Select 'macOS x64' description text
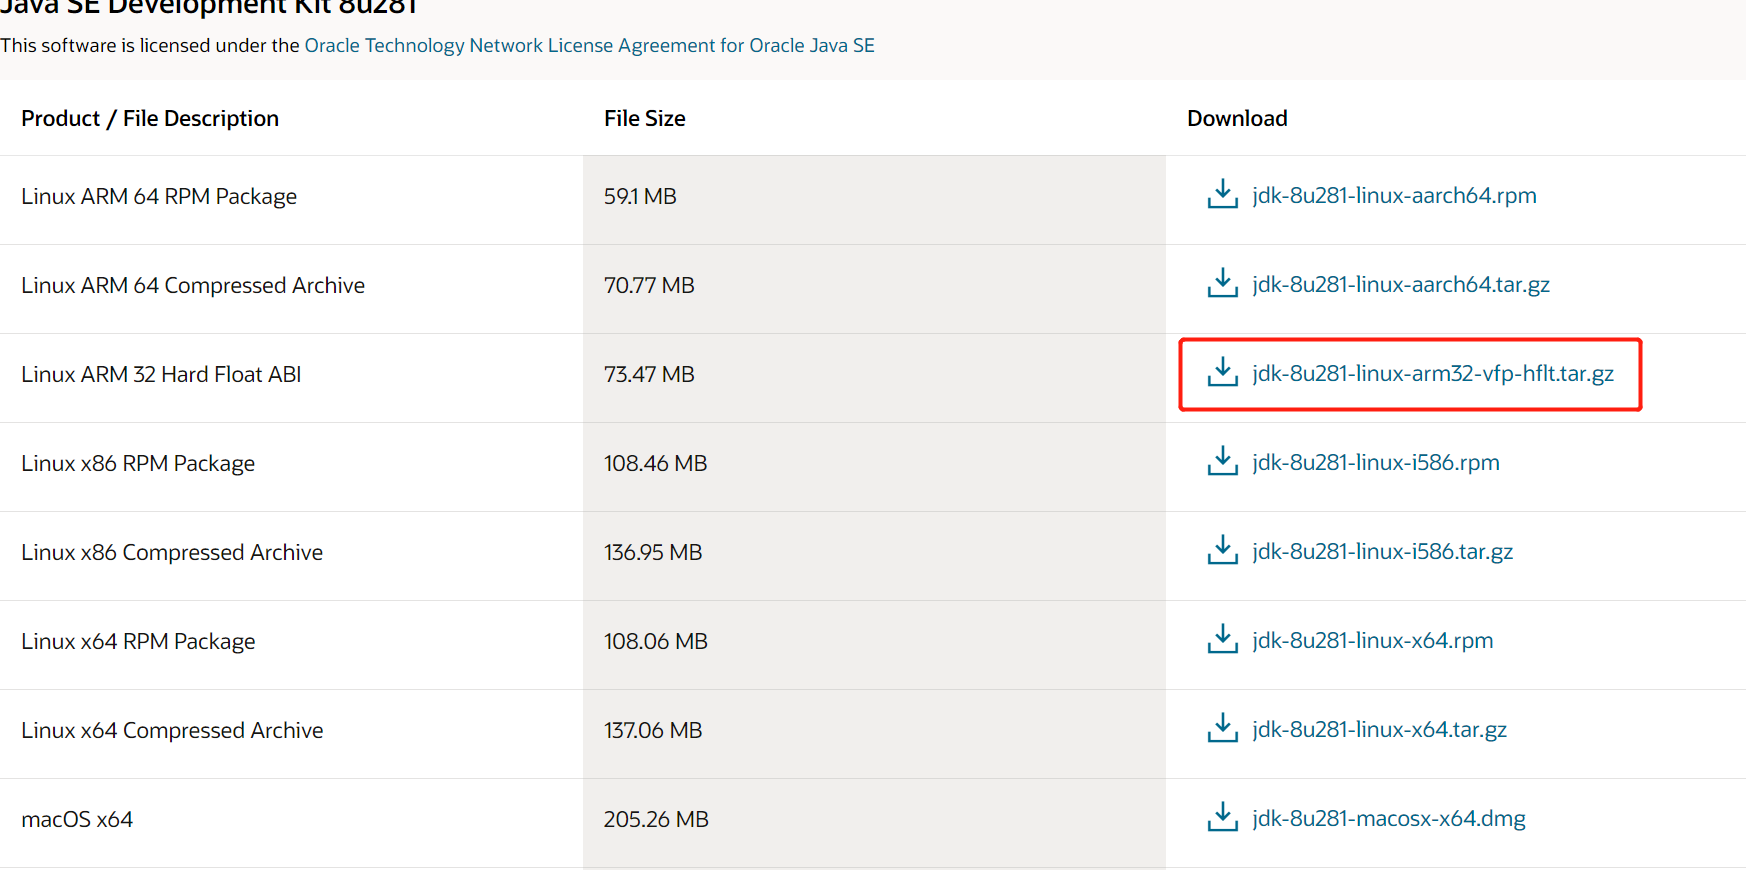Screen dimensions: 1746x870 pyautogui.click(x=77, y=819)
